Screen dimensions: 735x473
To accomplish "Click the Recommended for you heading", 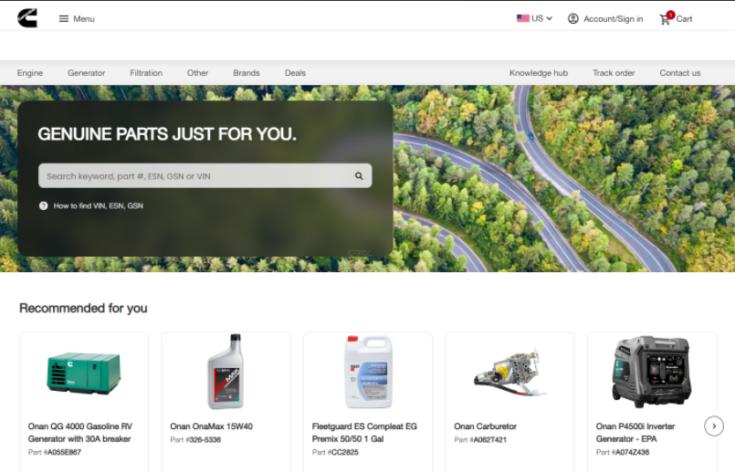I will (x=83, y=308).
